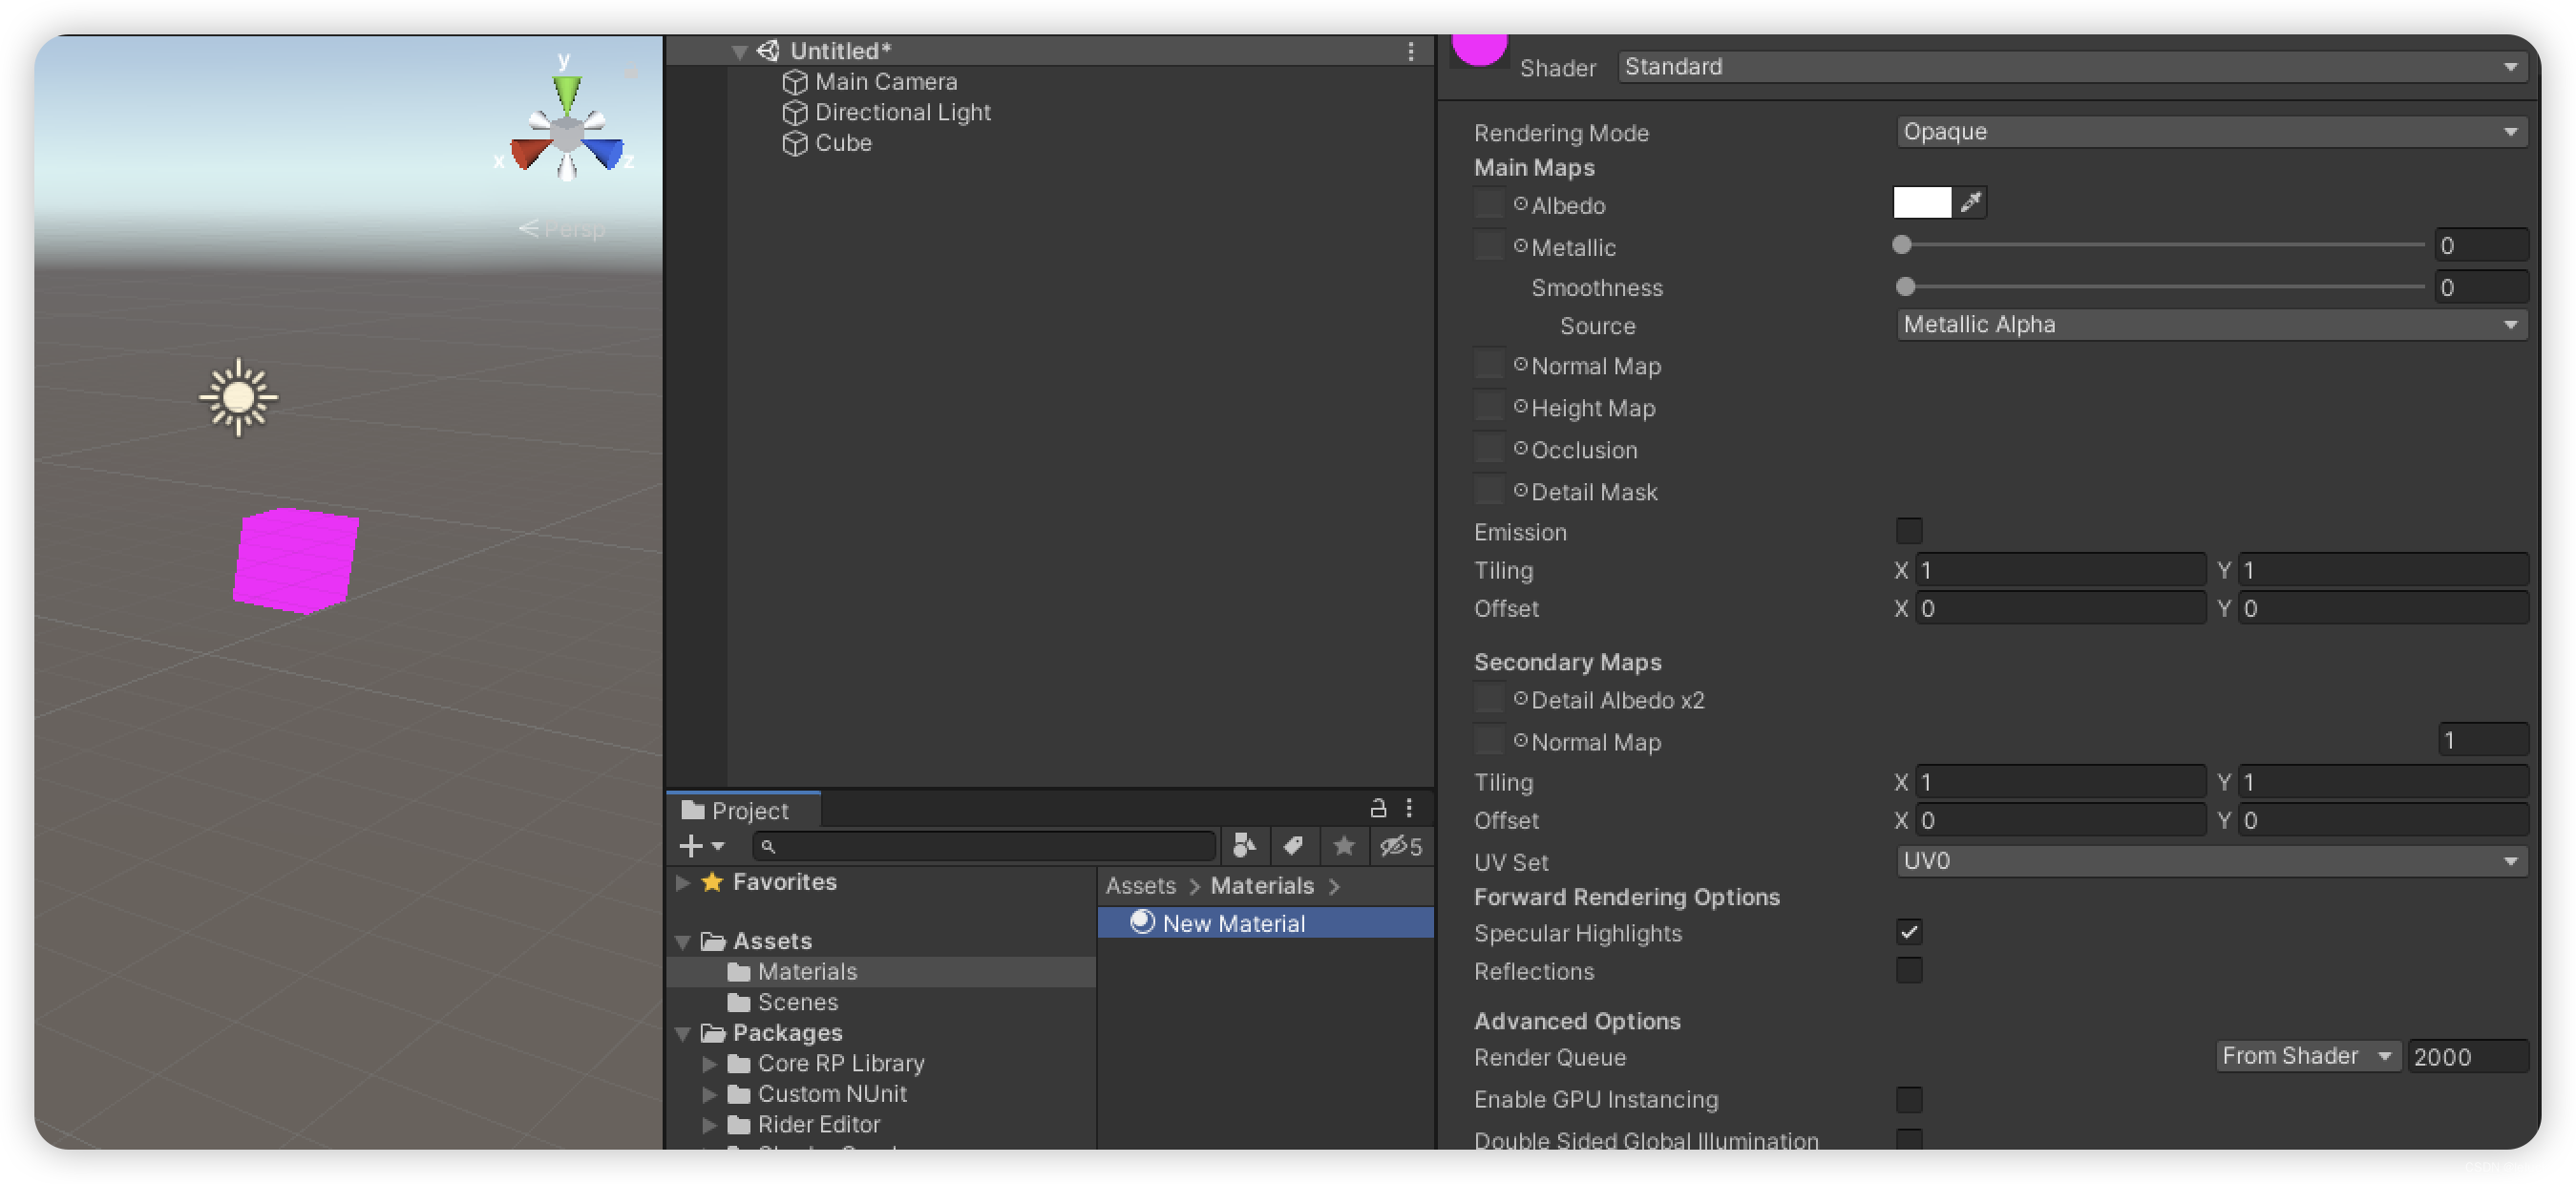Pick a color using the Albedo eyedropper
This screenshot has width=2576, height=1184.
1970,202
